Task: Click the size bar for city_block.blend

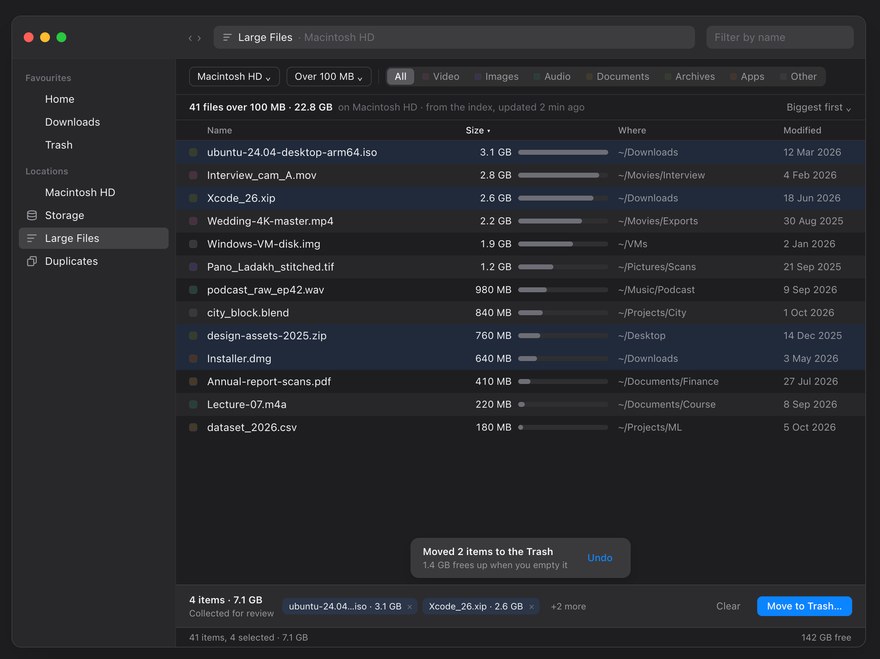Action: coord(563,313)
